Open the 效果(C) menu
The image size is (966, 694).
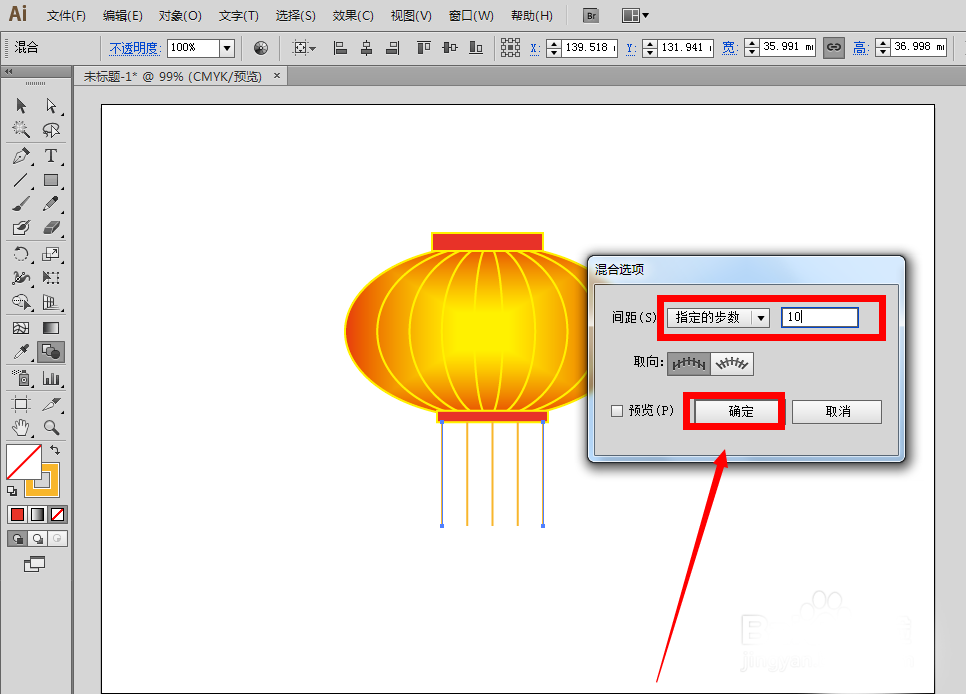tap(353, 16)
